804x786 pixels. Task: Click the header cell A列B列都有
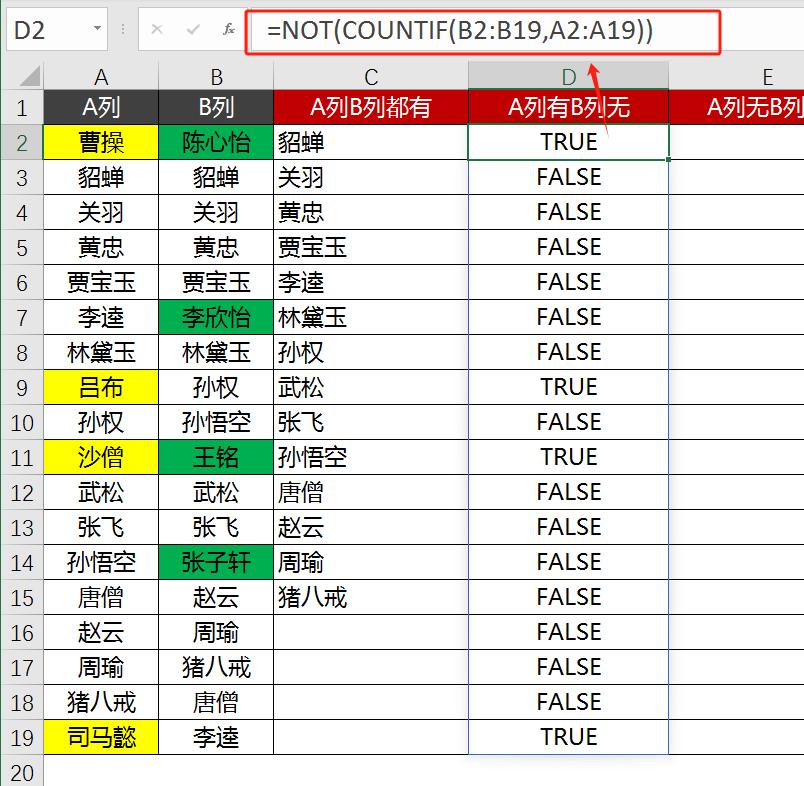point(371,107)
